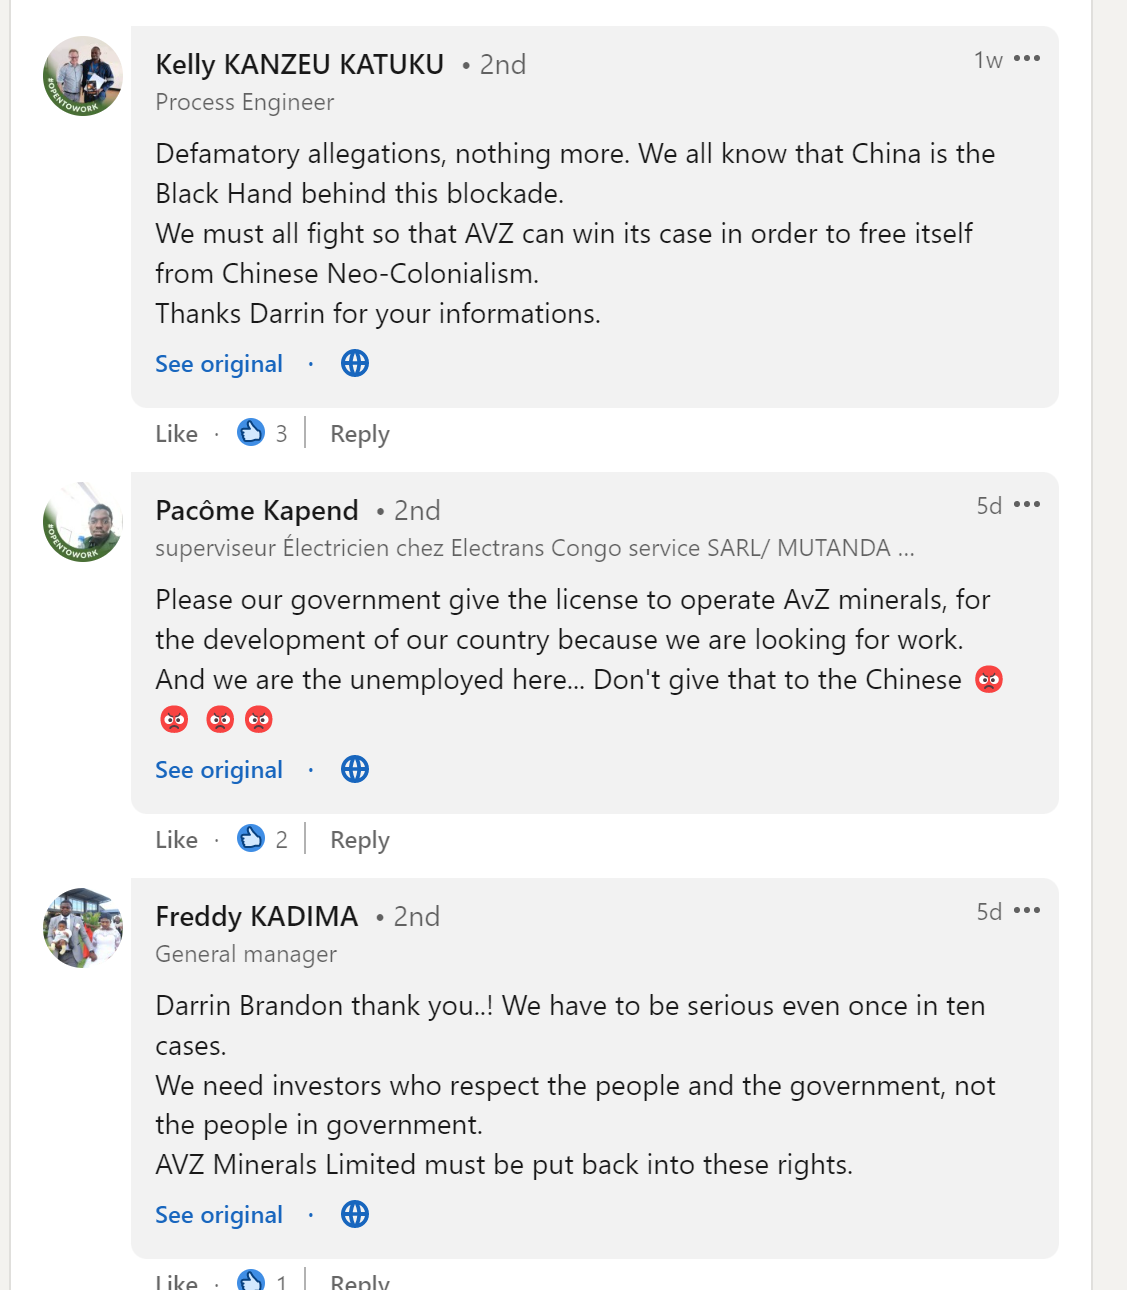This screenshot has width=1127, height=1290.
Task: Click globe translation icon in Kelly's comment
Action: pos(355,363)
